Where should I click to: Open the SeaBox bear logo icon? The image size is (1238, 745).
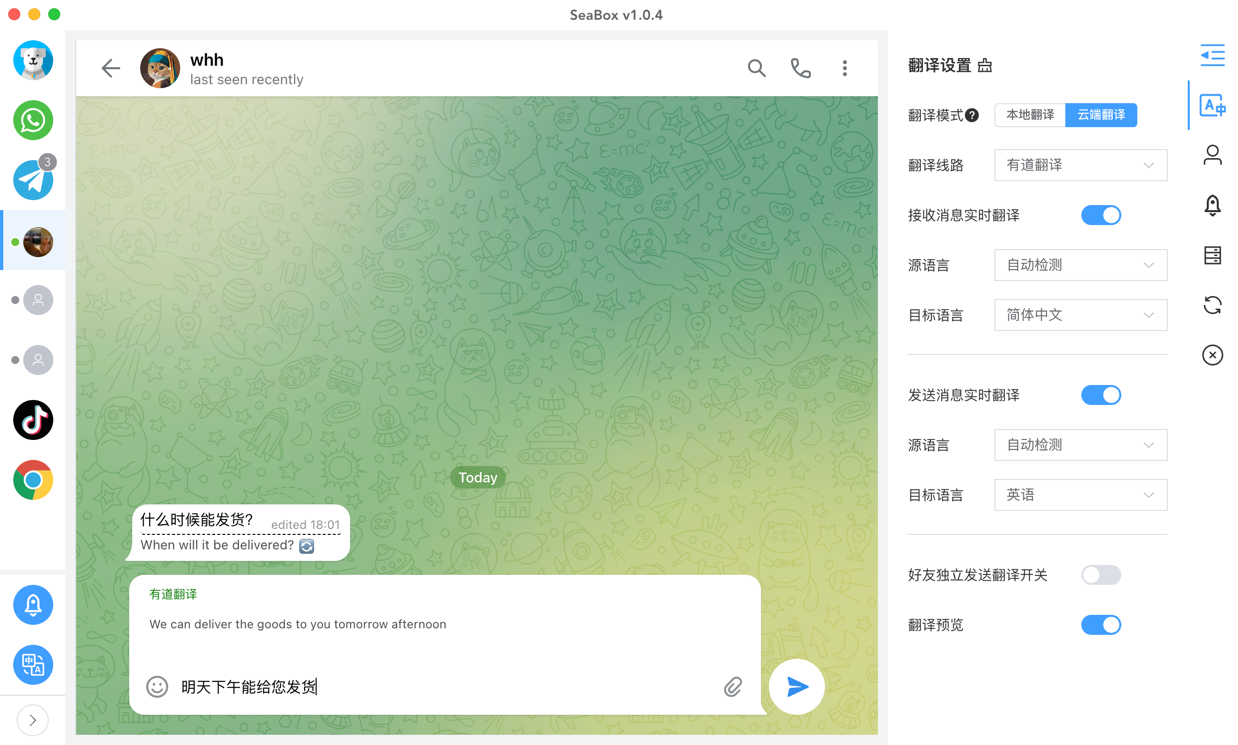click(x=33, y=60)
